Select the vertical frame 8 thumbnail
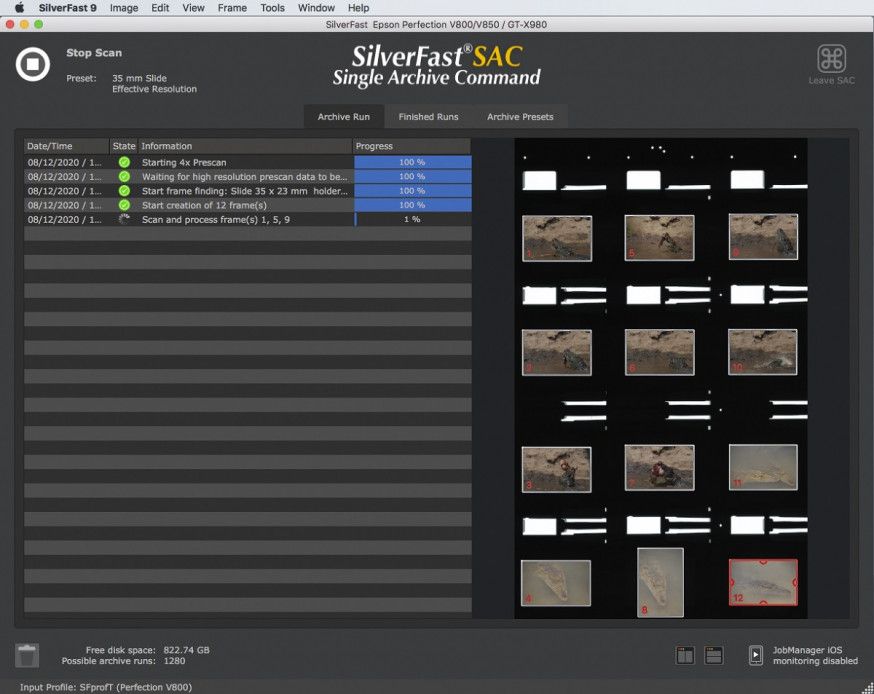874x694 pixels. [x=660, y=580]
